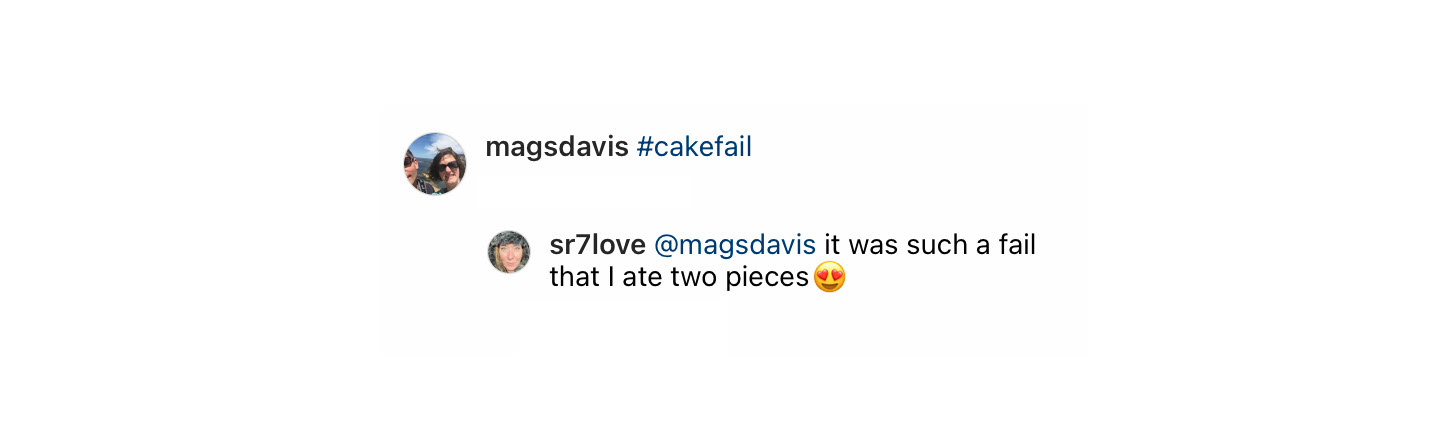Open the #cakefail hashtag
The height and width of the screenshot is (432, 1440).
click(694, 147)
